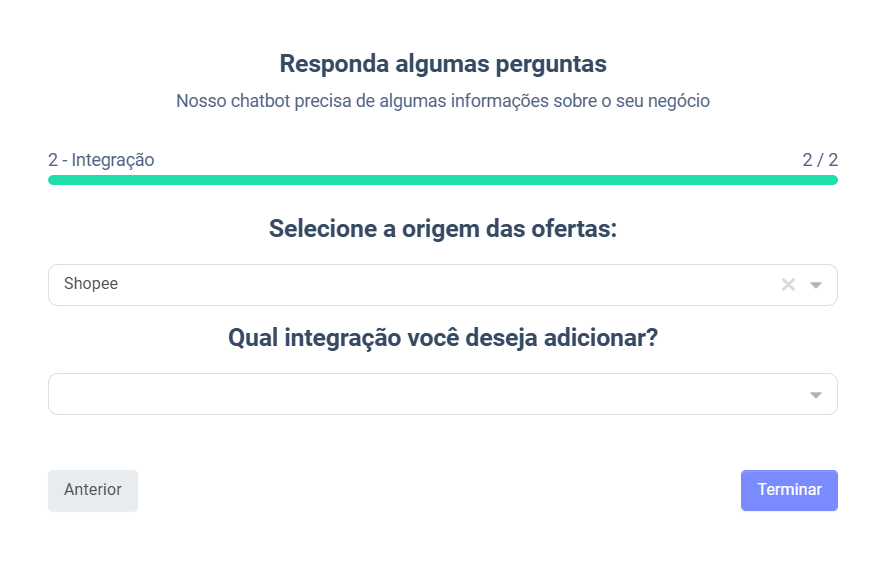Screen dimensions: 889x561
Task: Click the empty integration select field
Action: (420, 394)
